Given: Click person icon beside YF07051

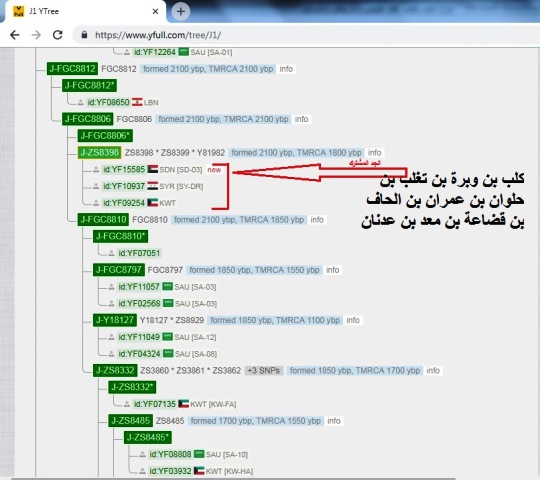Looking at the screenshot, I should click(111, 253).
